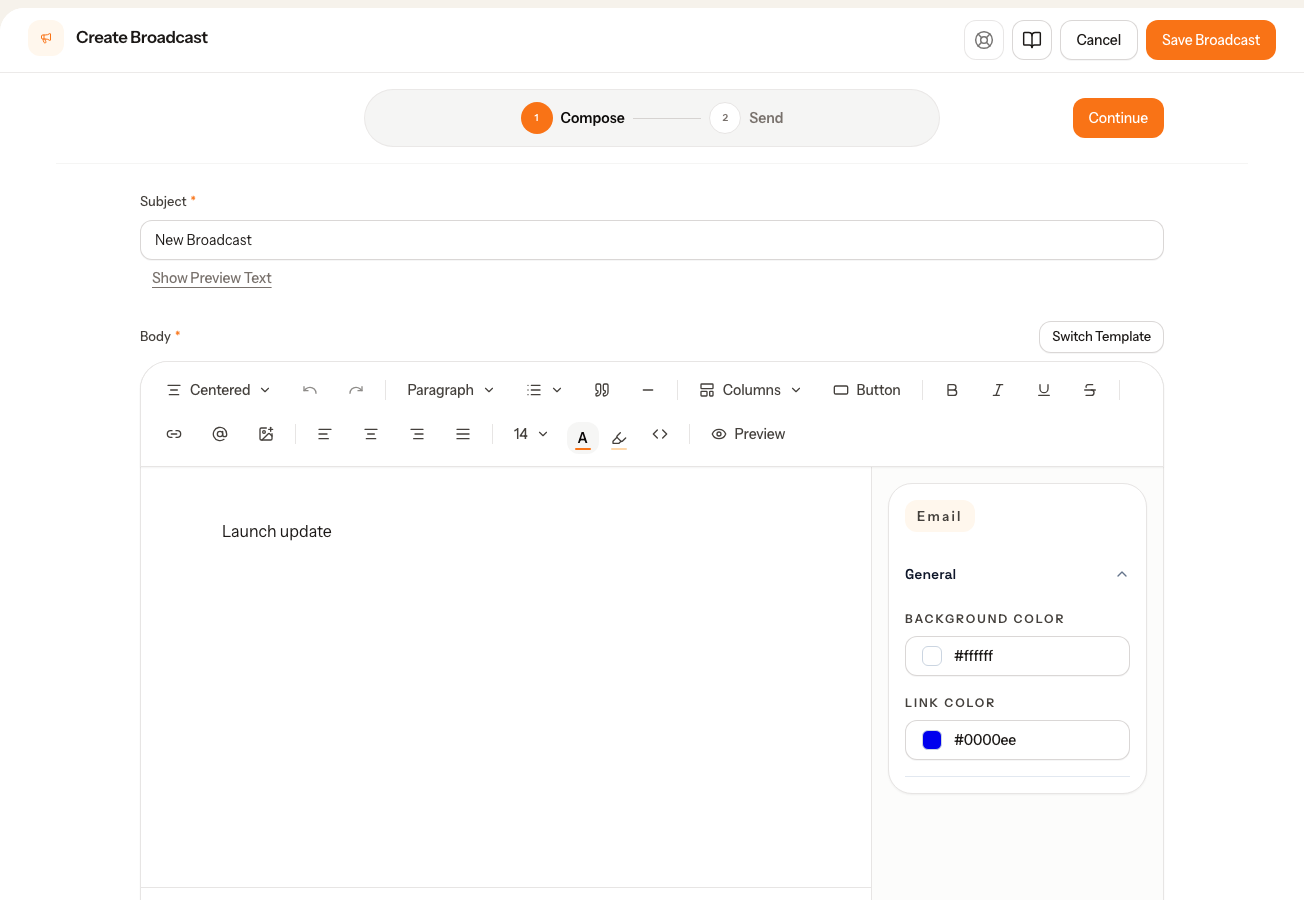Toggle underline formatting
Viewport: 1304px width, 900px height.
click(x=1044, y=390)
